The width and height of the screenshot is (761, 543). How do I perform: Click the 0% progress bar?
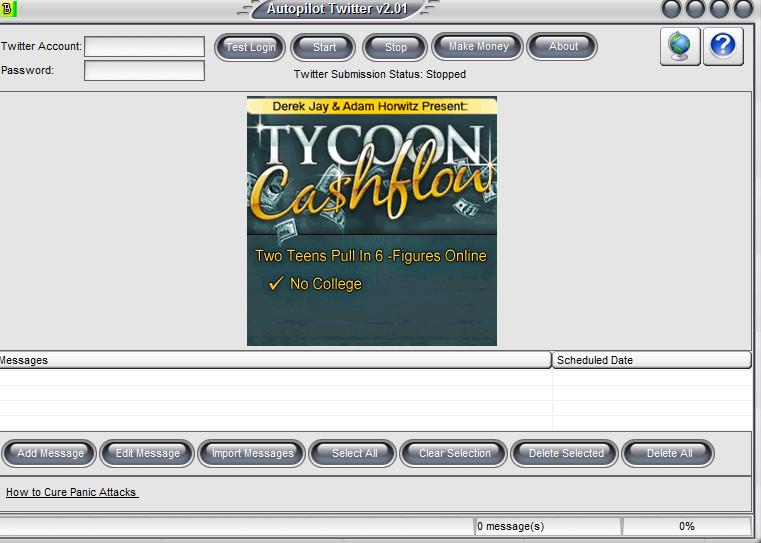coord(686,526)
